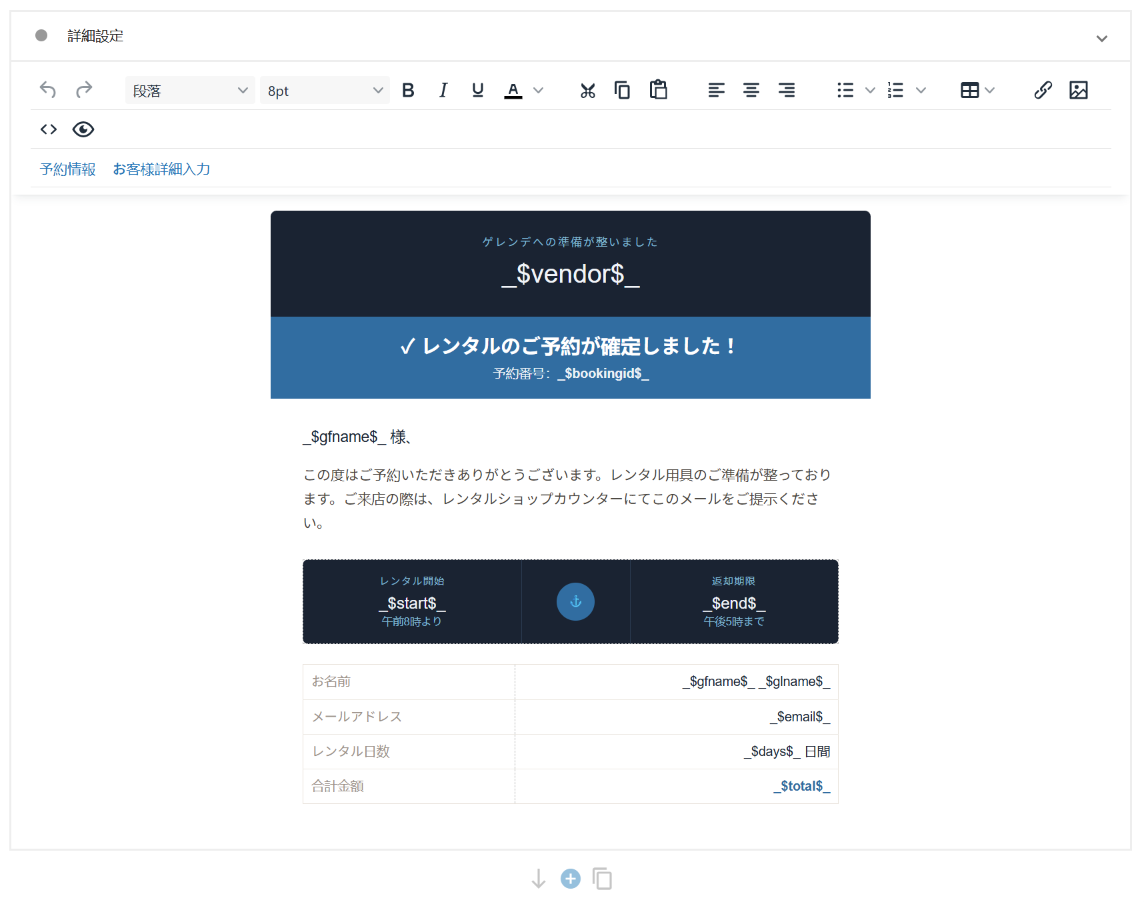Click the 午後5時まで text
This screenshot has width=1144, height=902.
(734, 621)
